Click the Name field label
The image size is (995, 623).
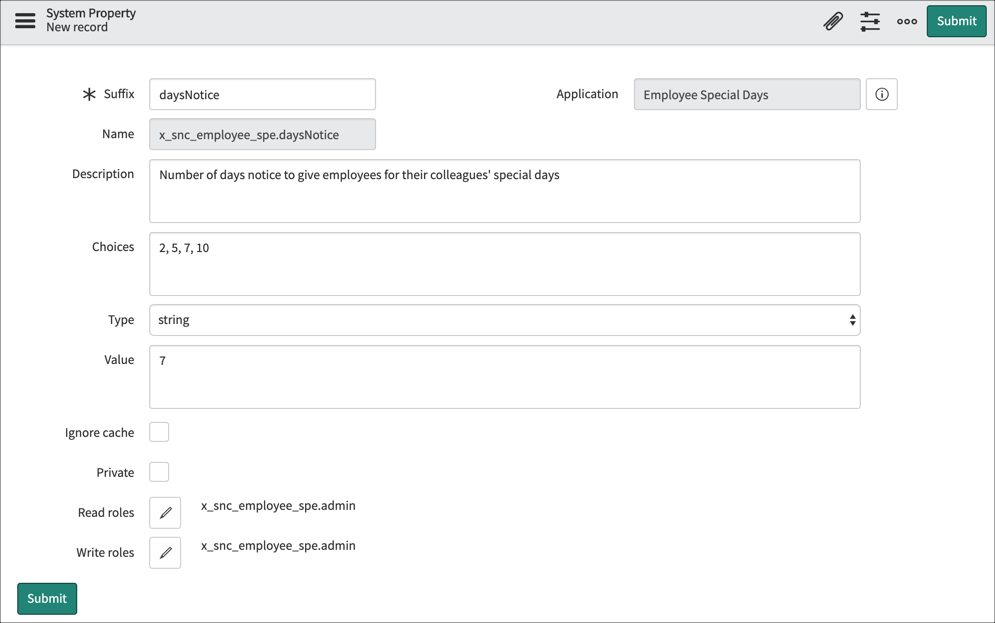click(x=118, y=134)
